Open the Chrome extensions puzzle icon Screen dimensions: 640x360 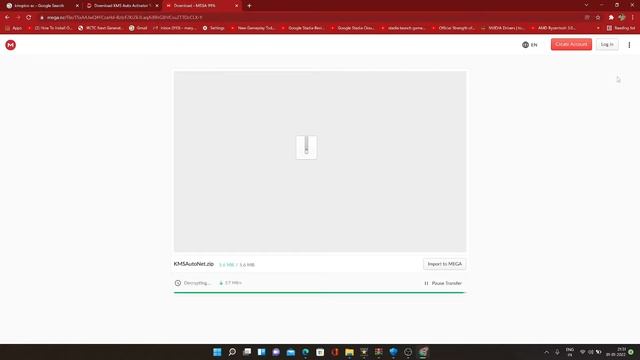pos(611,18)
